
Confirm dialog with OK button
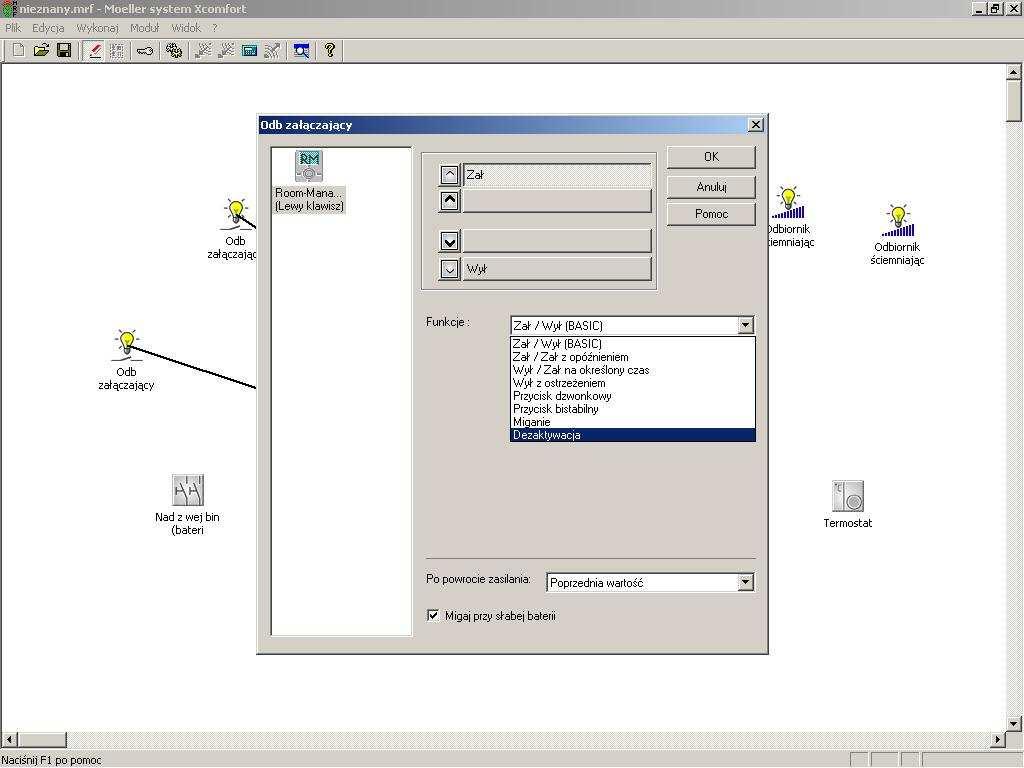pyautogui.click(x=711, y=157)
